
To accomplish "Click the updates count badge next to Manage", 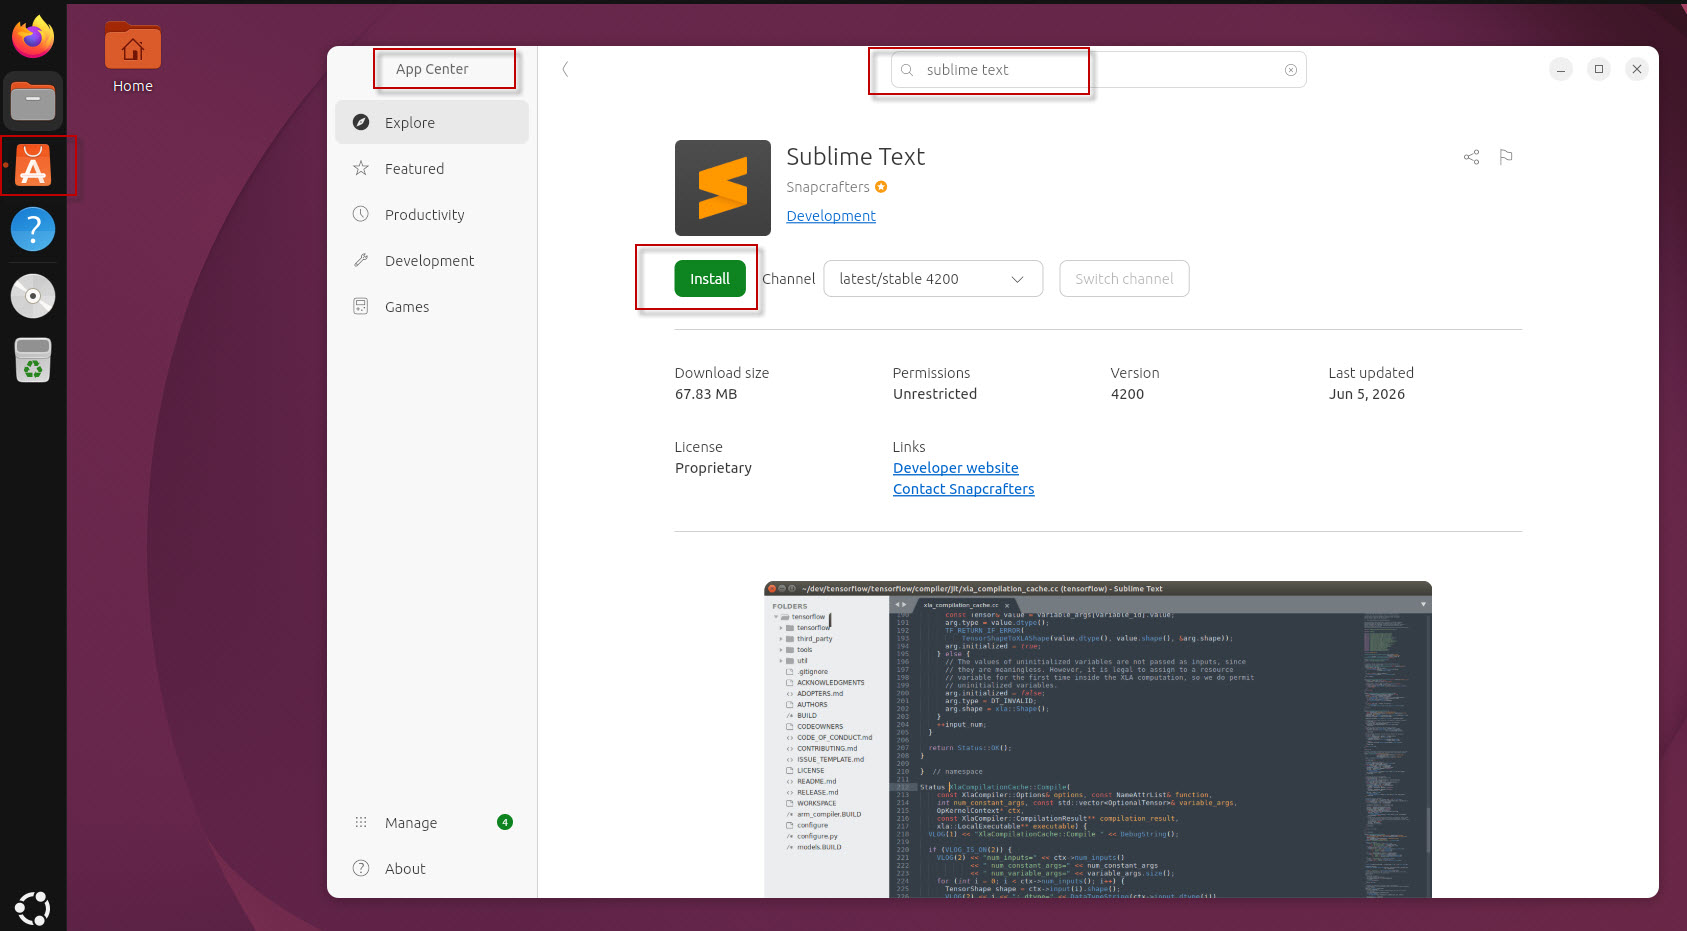I will coord(505,822).
